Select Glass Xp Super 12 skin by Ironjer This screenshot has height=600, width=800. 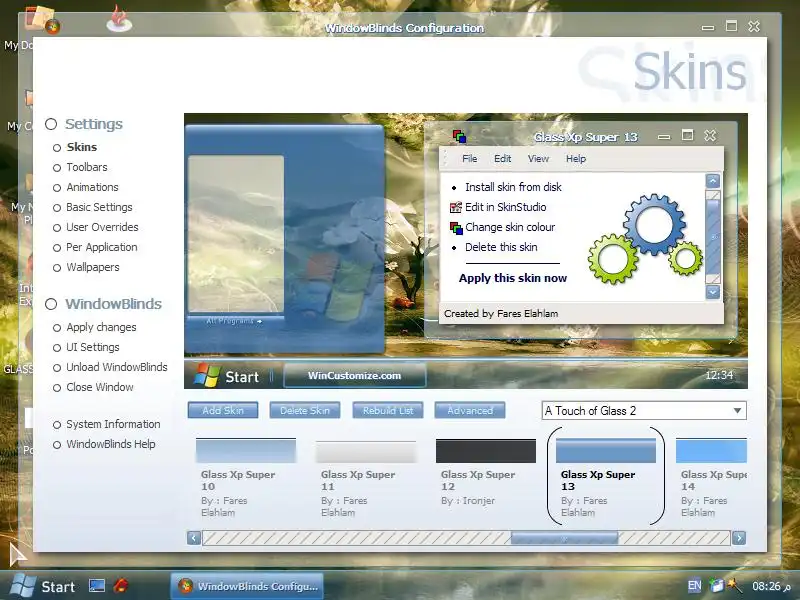pyautogui.click(x=486, y=451)
